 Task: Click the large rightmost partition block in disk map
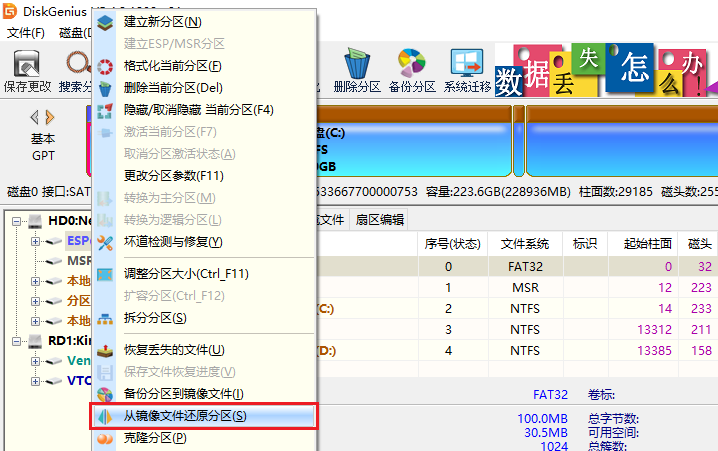tap(622, 141)
